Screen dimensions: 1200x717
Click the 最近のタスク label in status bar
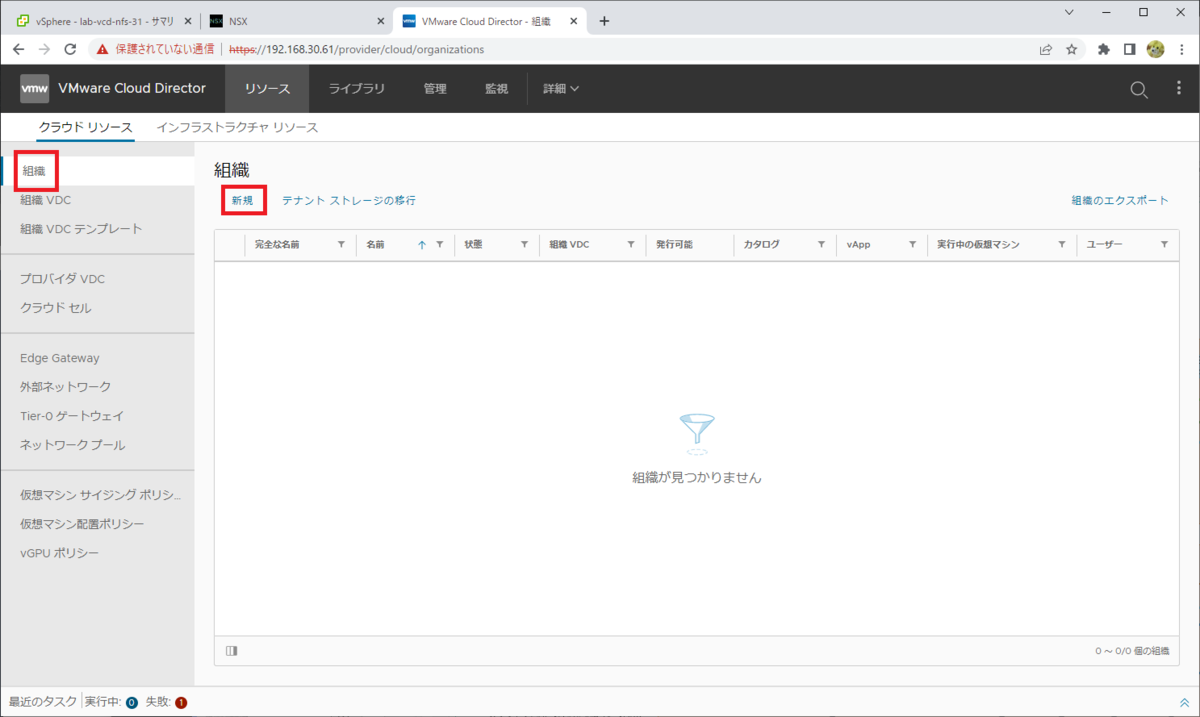pos(42,702)
